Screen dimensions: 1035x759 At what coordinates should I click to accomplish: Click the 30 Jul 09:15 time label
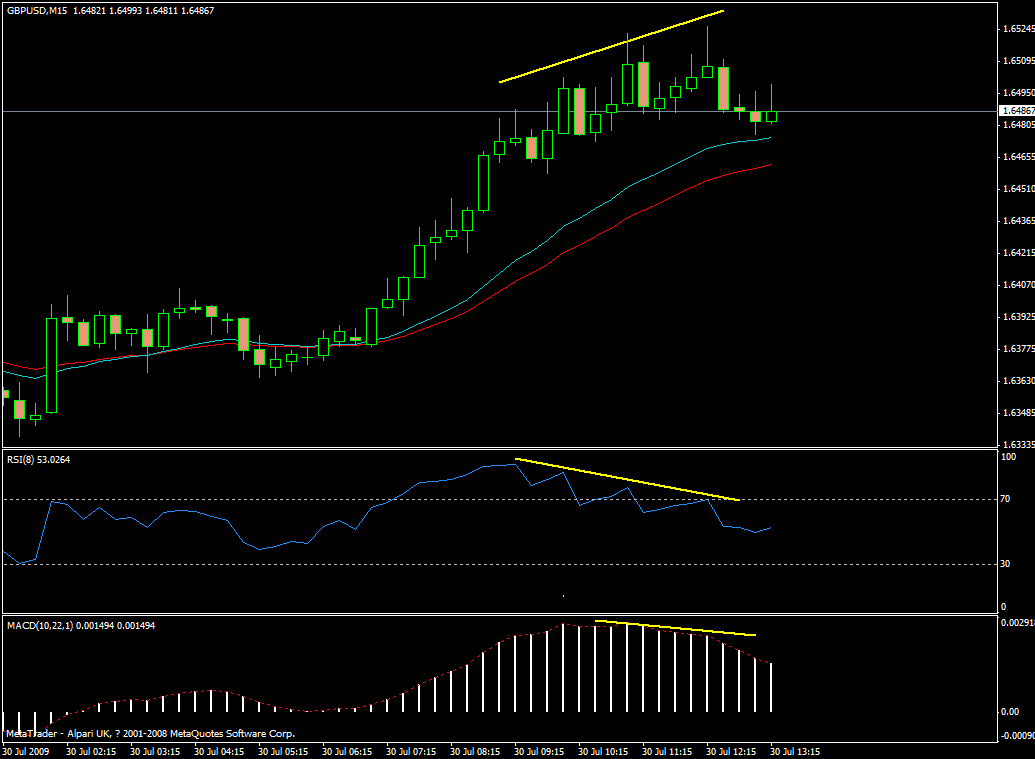[x=539, y=752]
